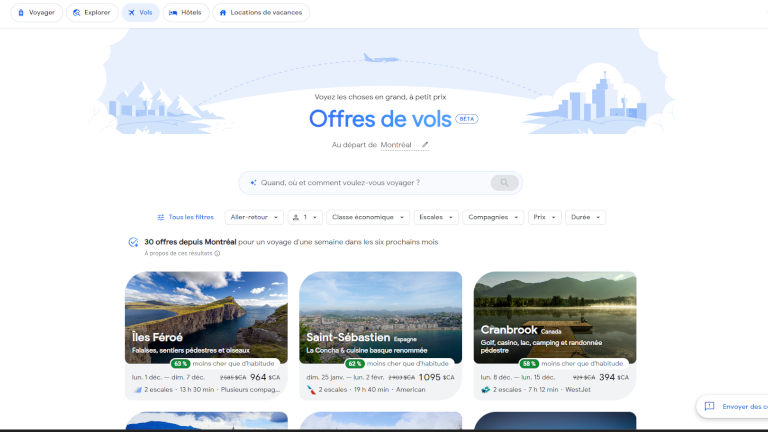The height and width of the screenshot is (432, 768).
Task: Click the American Airlines logo
Action: (310, 389)
